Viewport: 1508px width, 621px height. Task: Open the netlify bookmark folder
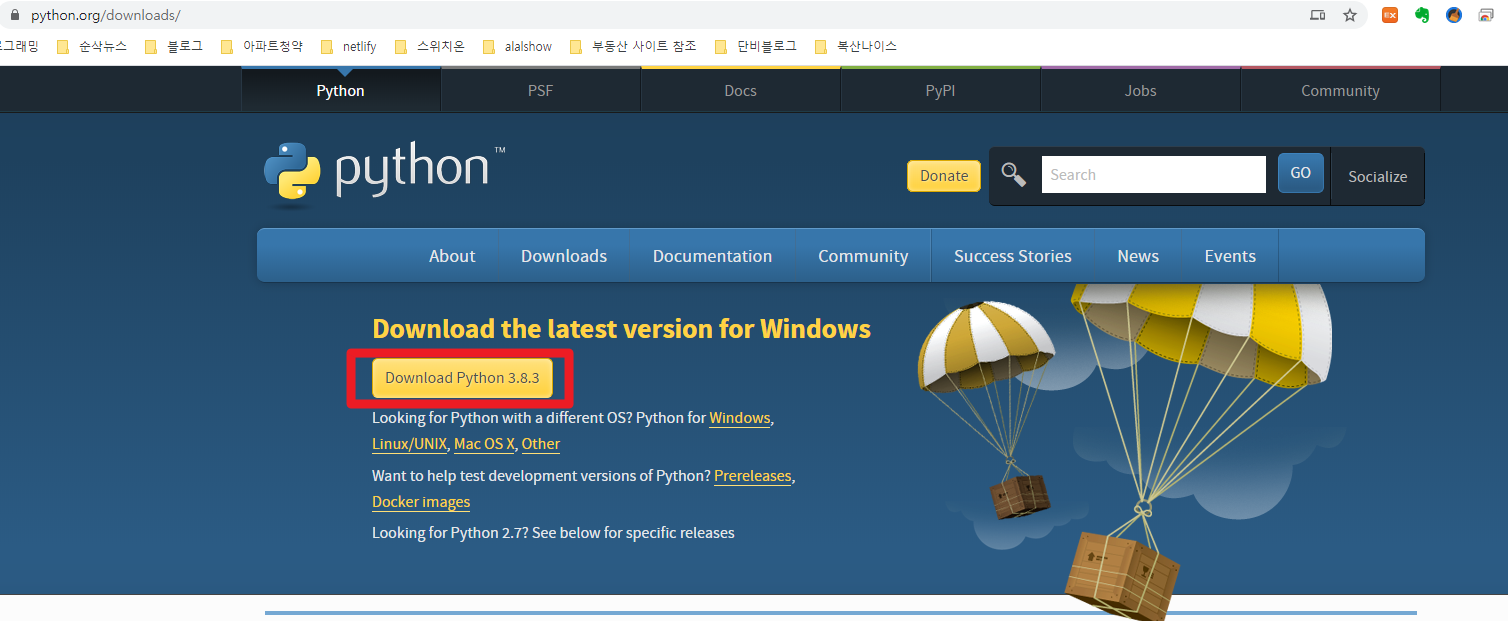(x=351, y=46)
